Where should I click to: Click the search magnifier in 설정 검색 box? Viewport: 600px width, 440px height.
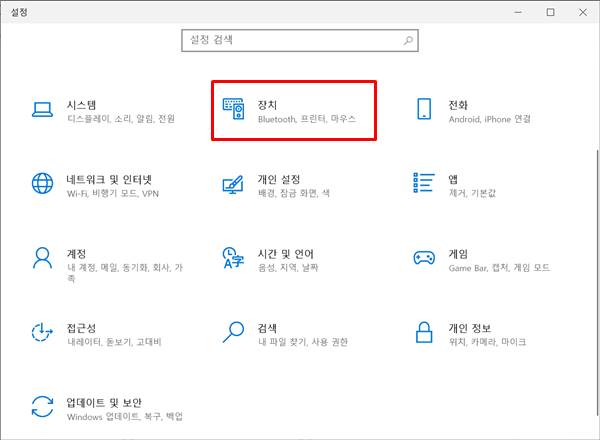[408, 40]
